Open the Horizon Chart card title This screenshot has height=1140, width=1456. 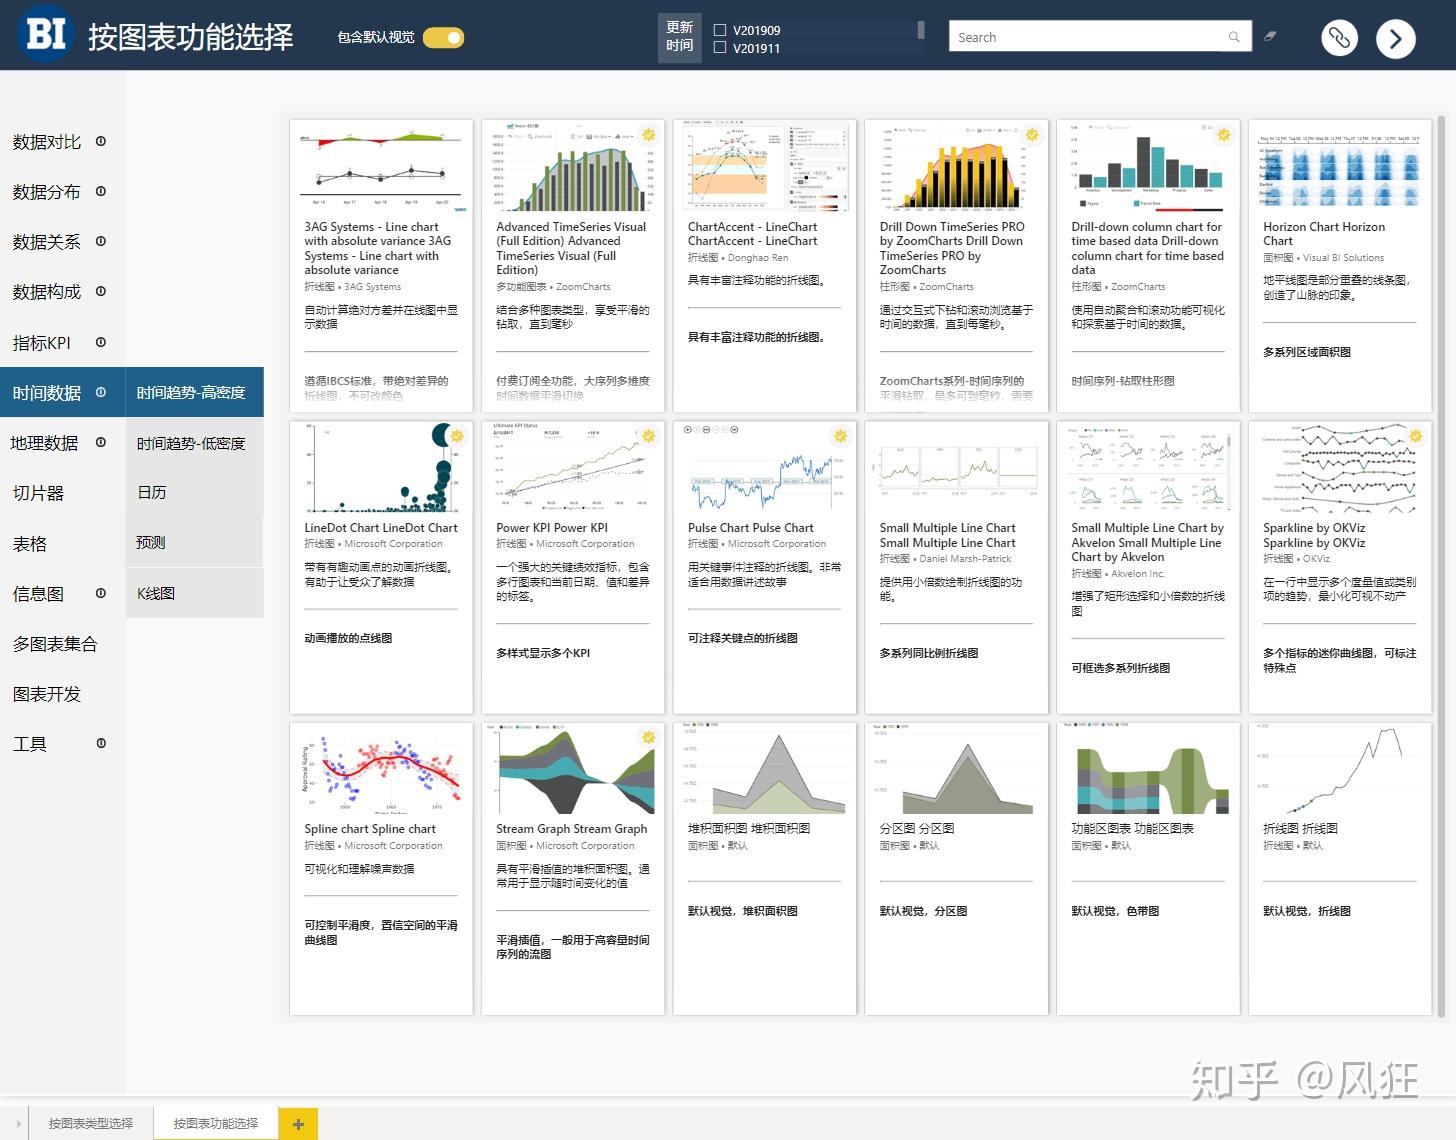click(x=1324, y=234)
